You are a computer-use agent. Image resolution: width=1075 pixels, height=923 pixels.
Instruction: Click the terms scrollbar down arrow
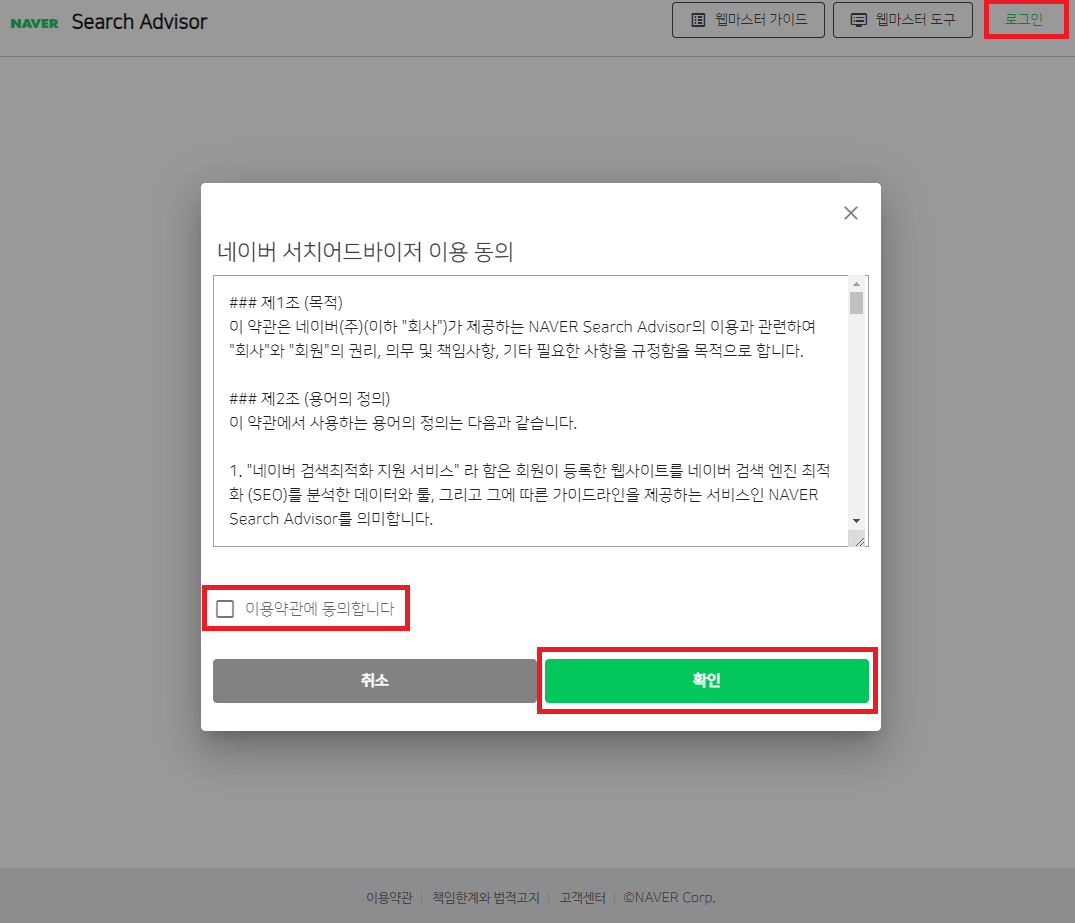pyautogui.click(x=856, y=521)
